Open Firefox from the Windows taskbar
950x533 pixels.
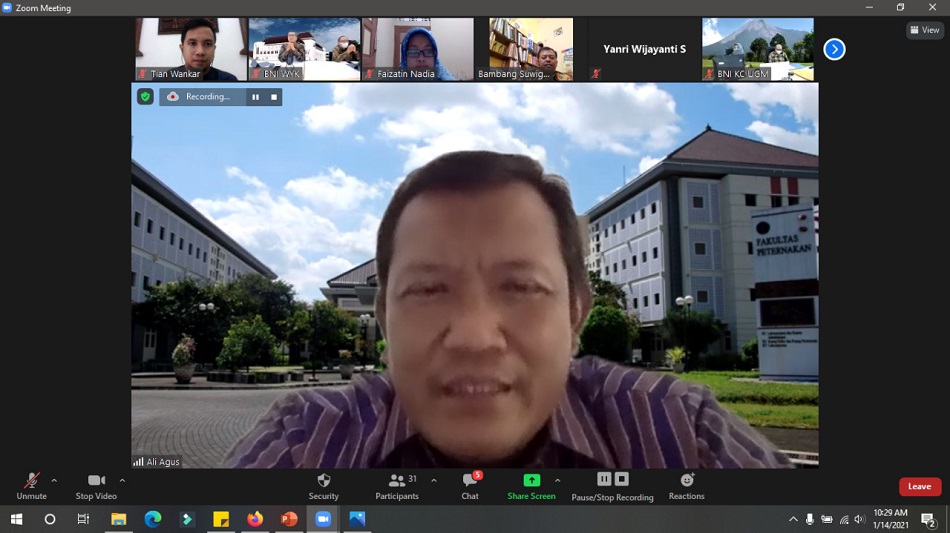[255, 519]
